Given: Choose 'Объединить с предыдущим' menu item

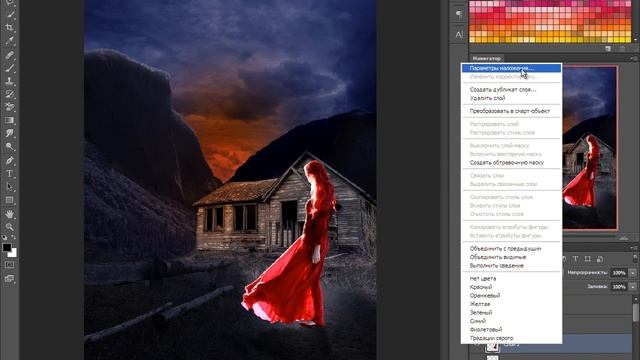Looking at the screenshot, I should pyautogui.click(x=511, y=249).
